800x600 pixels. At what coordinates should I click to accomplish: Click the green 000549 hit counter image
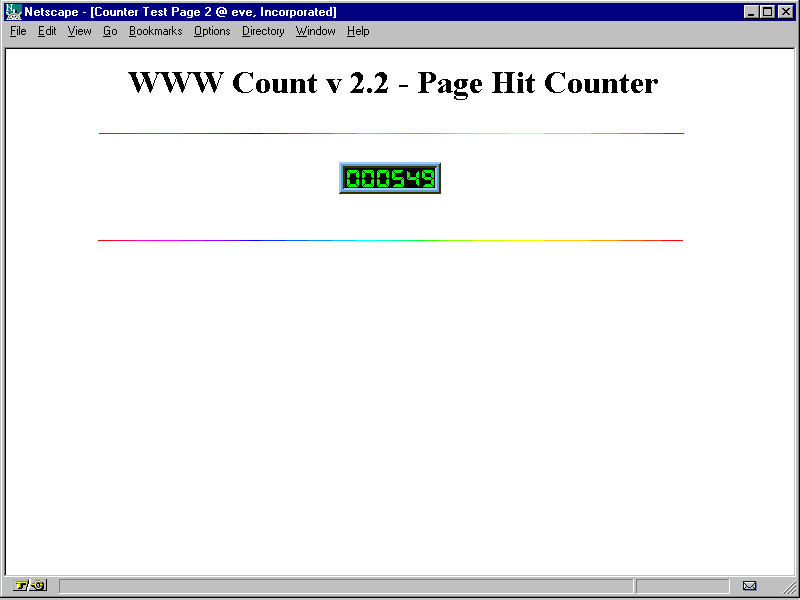click(390, 178)
